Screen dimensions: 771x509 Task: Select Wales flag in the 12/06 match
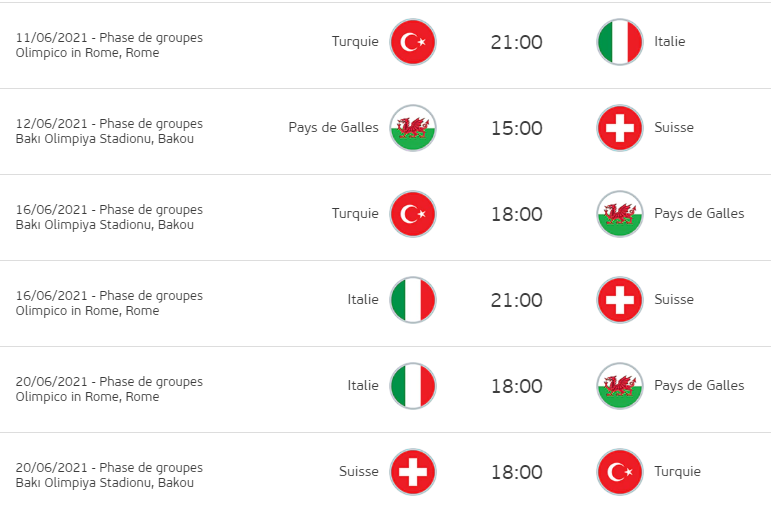[413, 128]
